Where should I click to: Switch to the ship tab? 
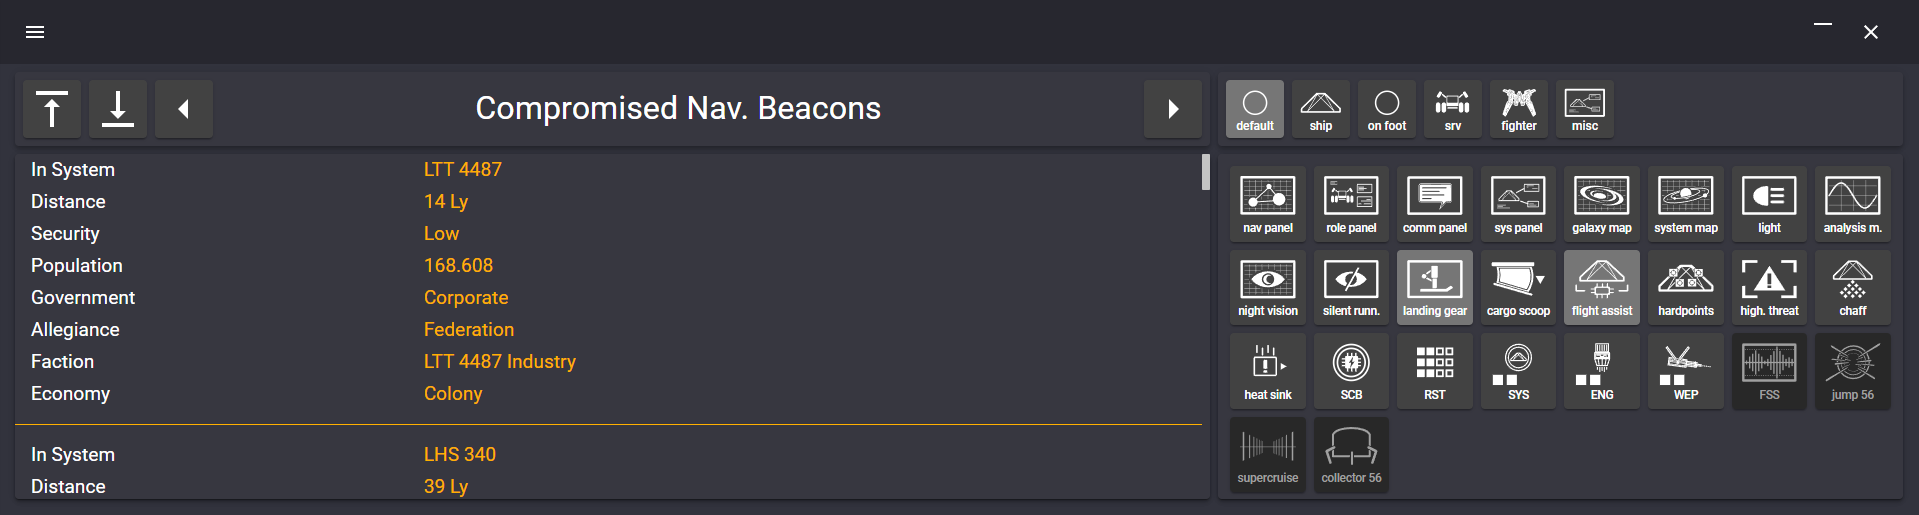(x=1320, y=109)
